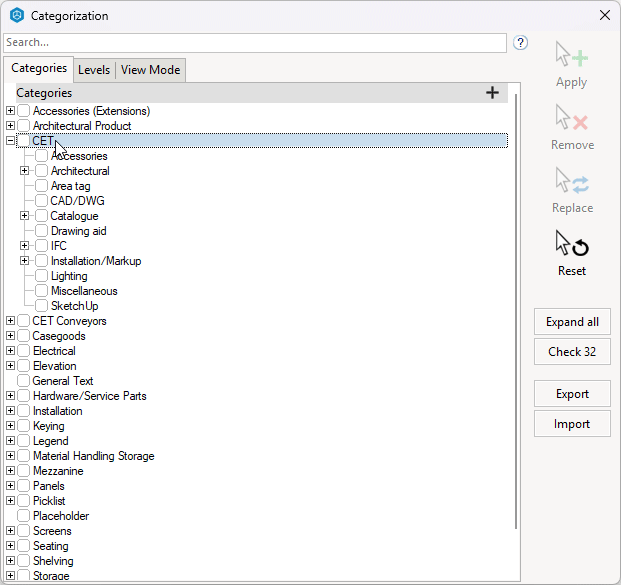Check the General Text checkbox
Image resolution: width=621 pixels, height=585 pixels.
point(23,381)
